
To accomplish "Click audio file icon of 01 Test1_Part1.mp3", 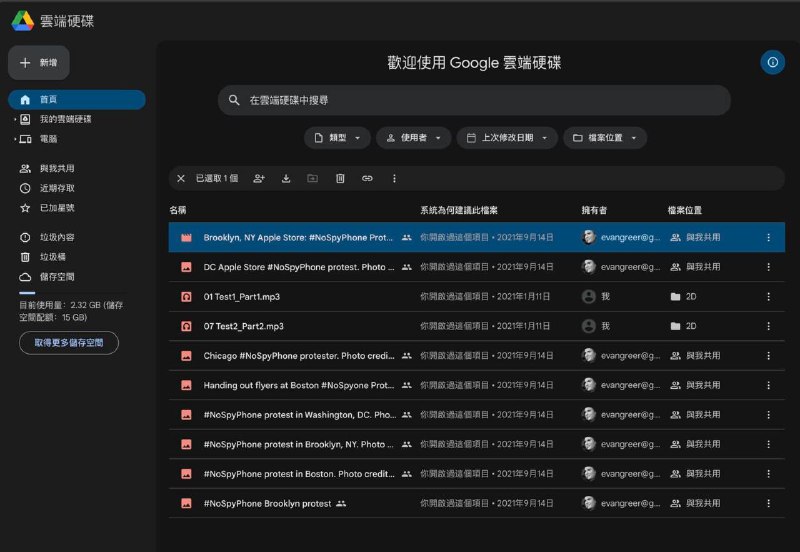I will pos(186,296).
